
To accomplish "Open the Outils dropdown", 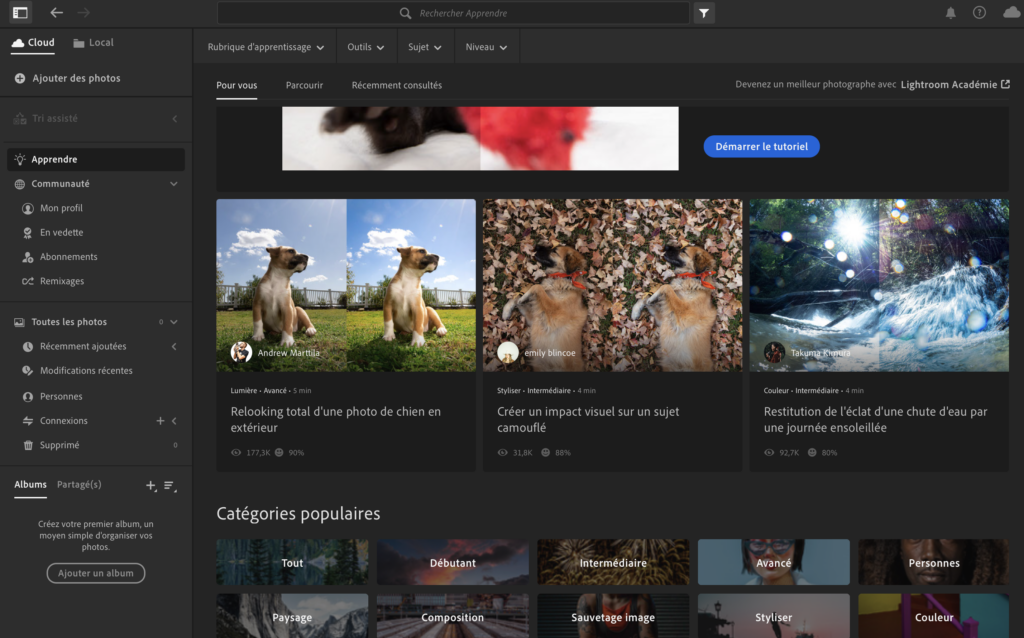I will pyautogui.click(x=366, y=46).
